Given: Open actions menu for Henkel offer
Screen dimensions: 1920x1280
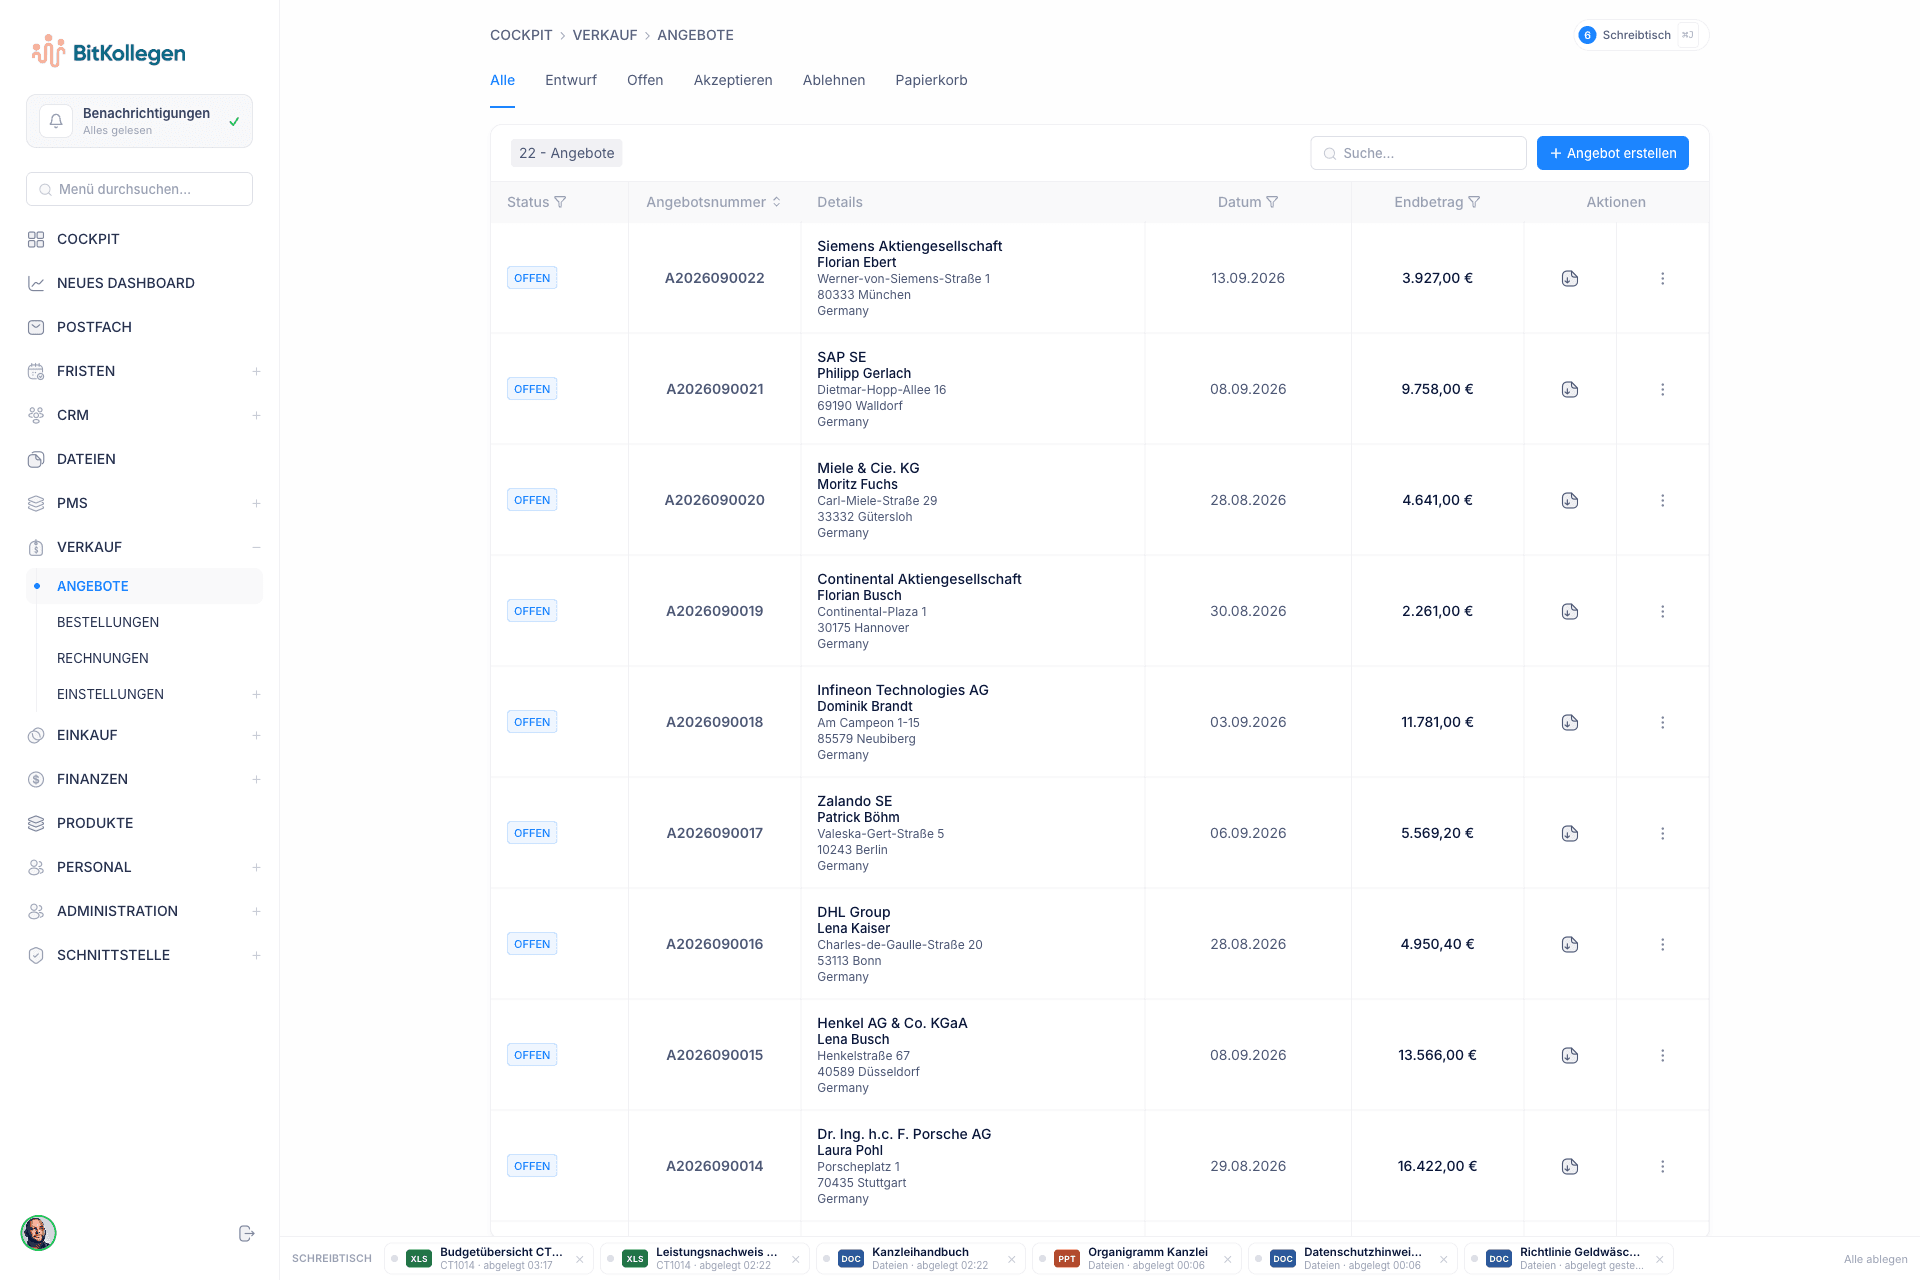Looking at the screenshot, I should click(x=1663, y=1055).
